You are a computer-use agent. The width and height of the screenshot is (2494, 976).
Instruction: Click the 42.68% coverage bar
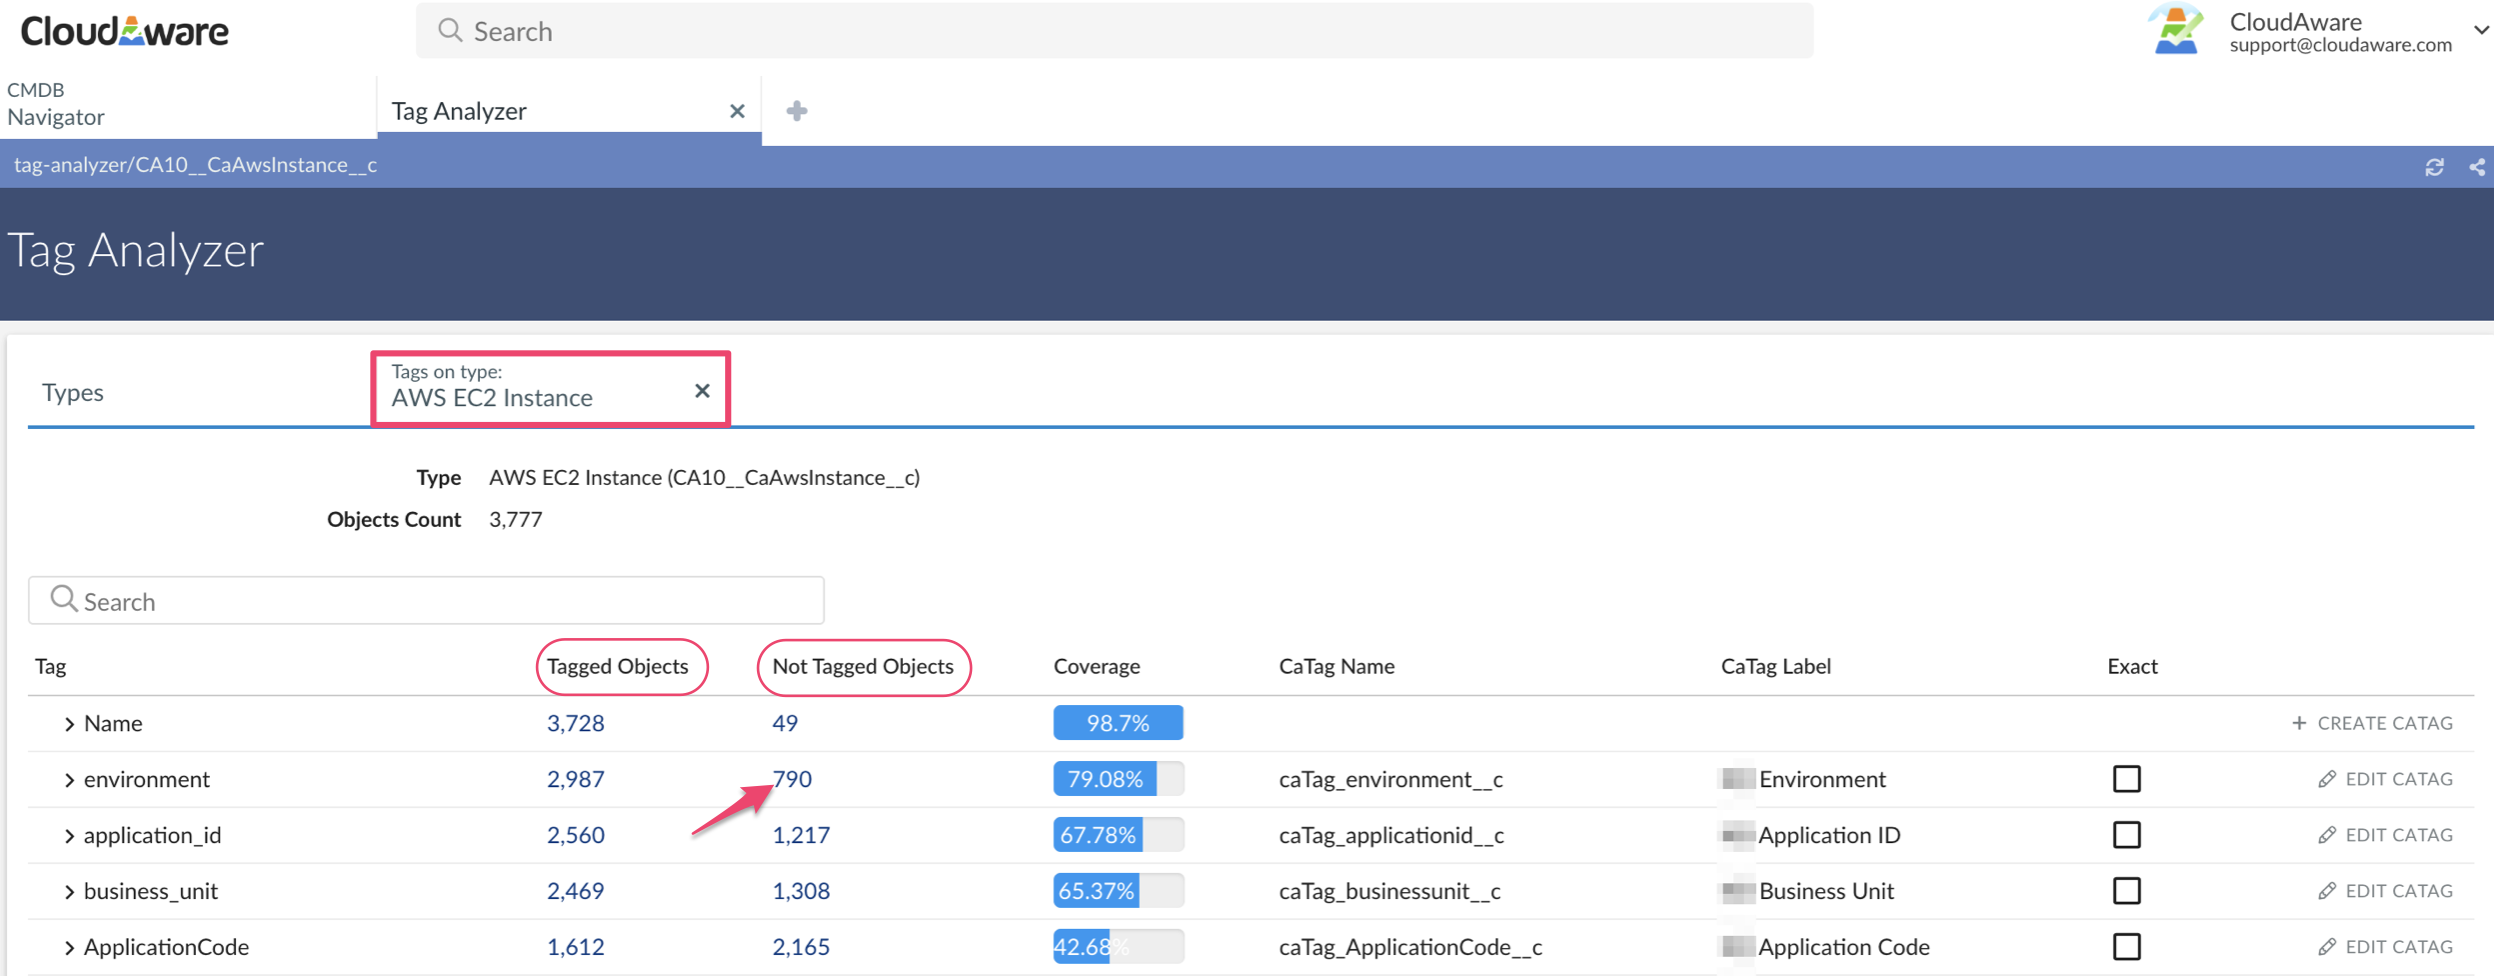pos(1118,947)
